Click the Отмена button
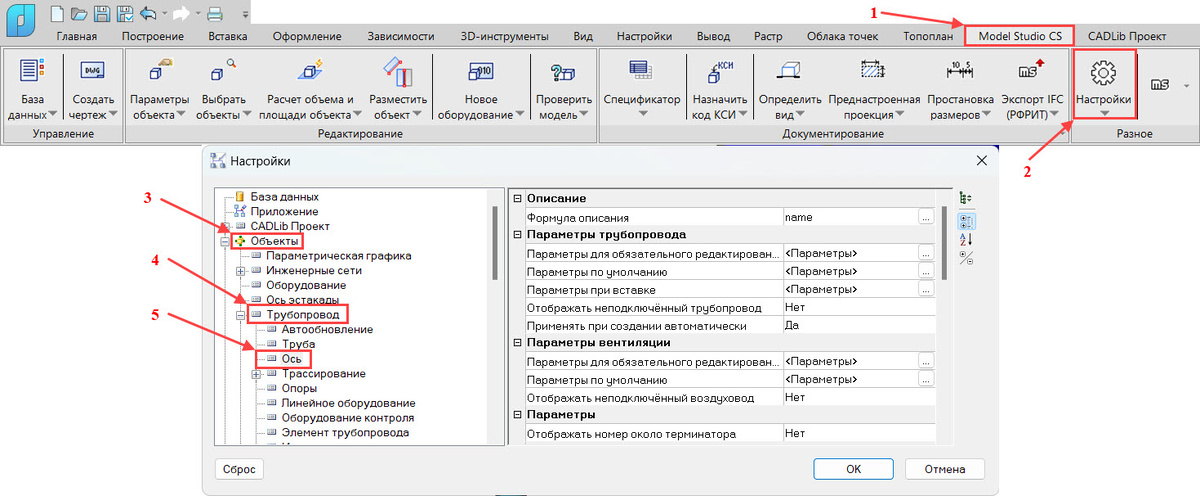The height and width of the screenshot is (496, 1200). (944, 469)
